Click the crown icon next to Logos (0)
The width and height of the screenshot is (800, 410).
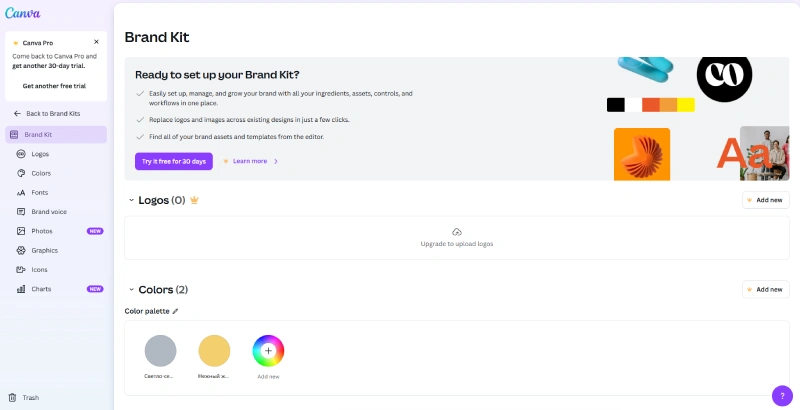coord(194,200)
